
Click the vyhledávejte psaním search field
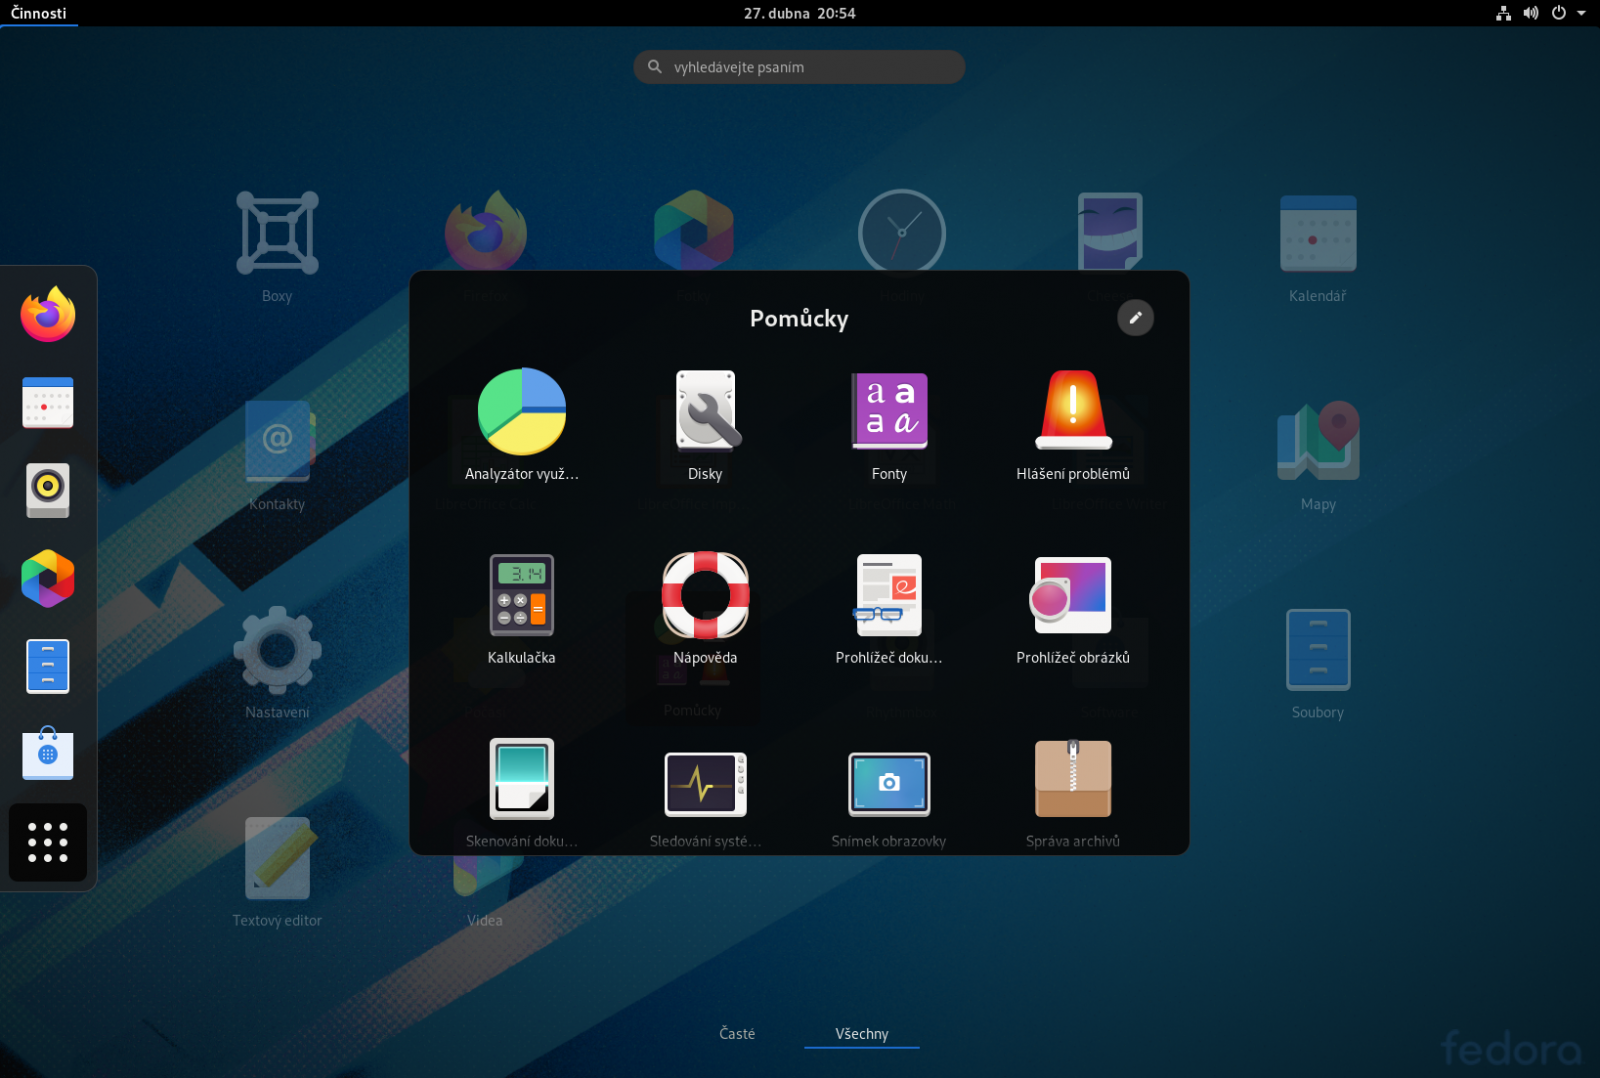[798, 67]
